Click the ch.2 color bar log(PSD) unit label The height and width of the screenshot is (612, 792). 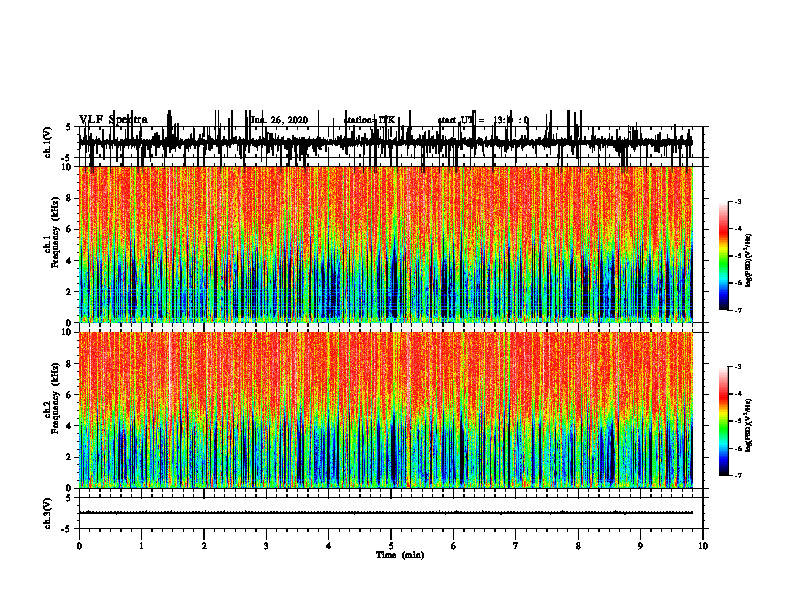[x=749, y=425]
